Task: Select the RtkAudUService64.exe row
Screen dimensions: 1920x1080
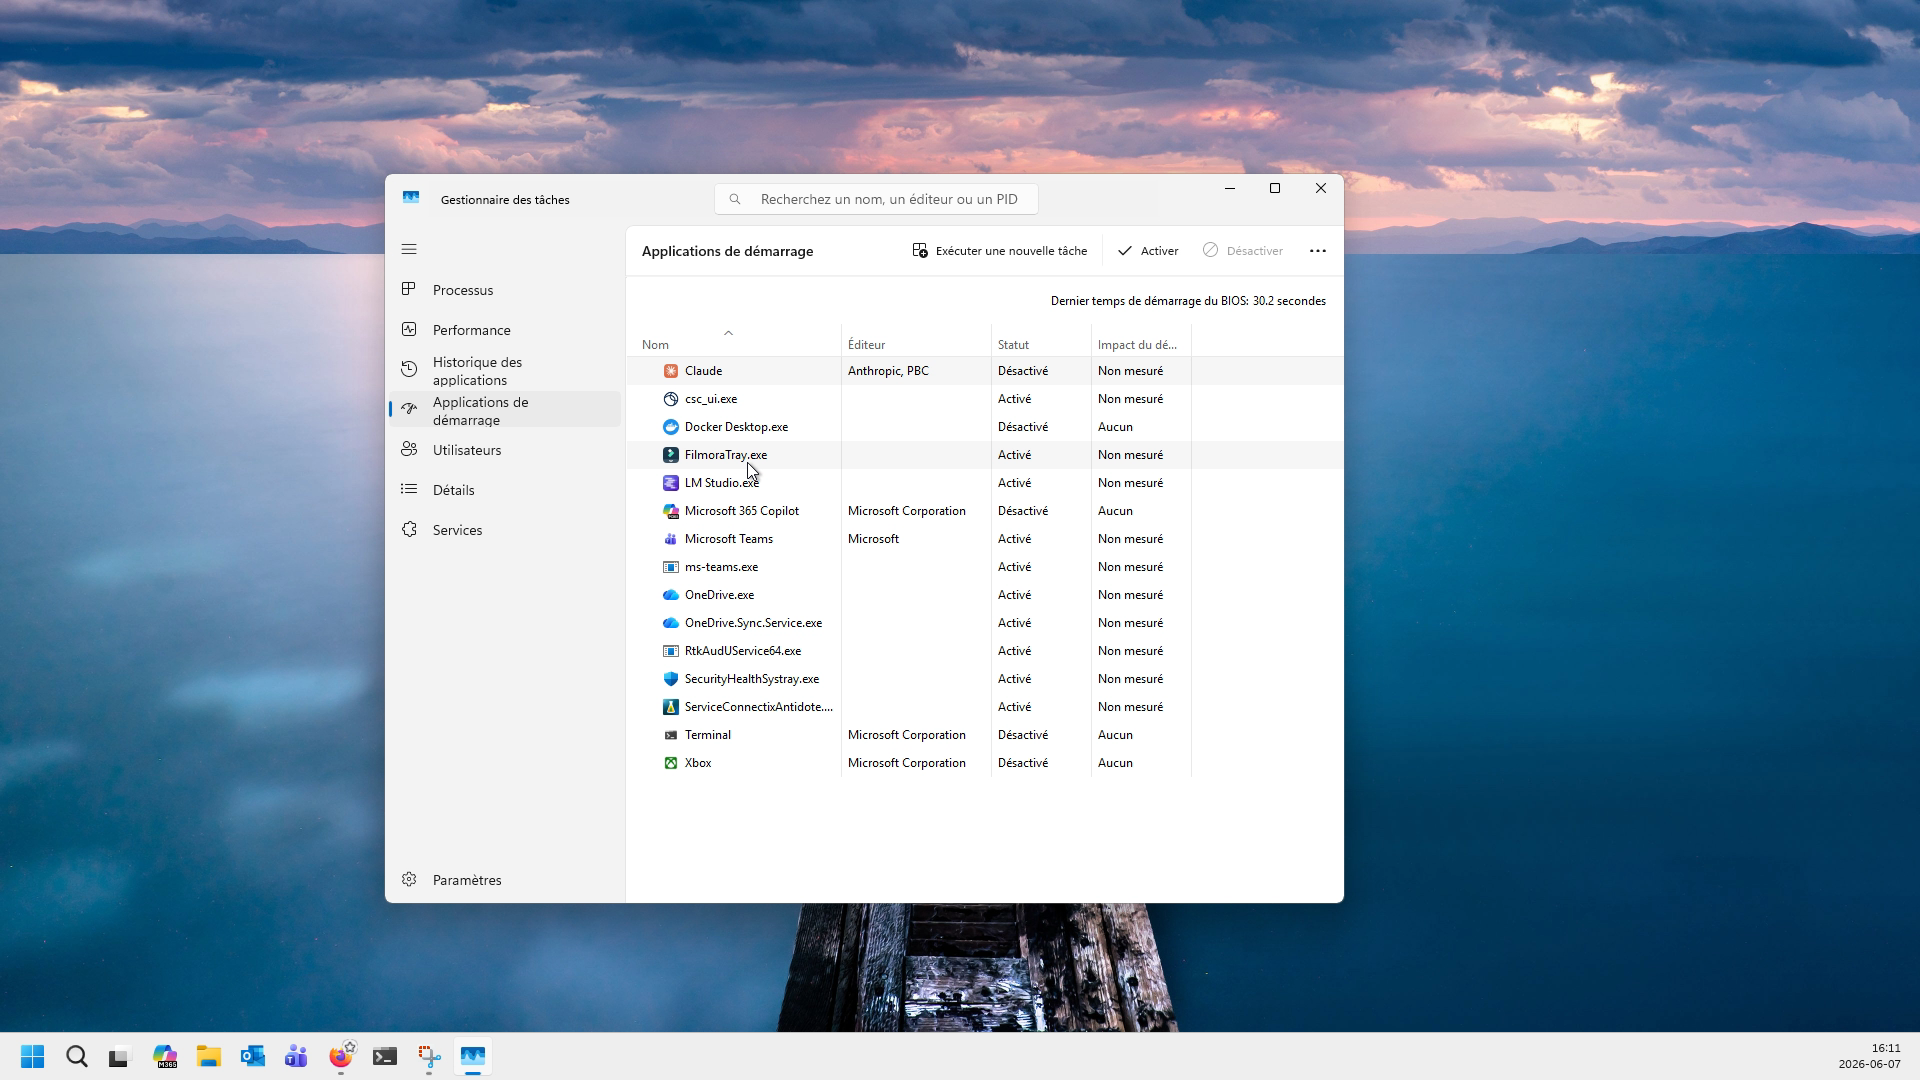Action: (x=985, y=651)
